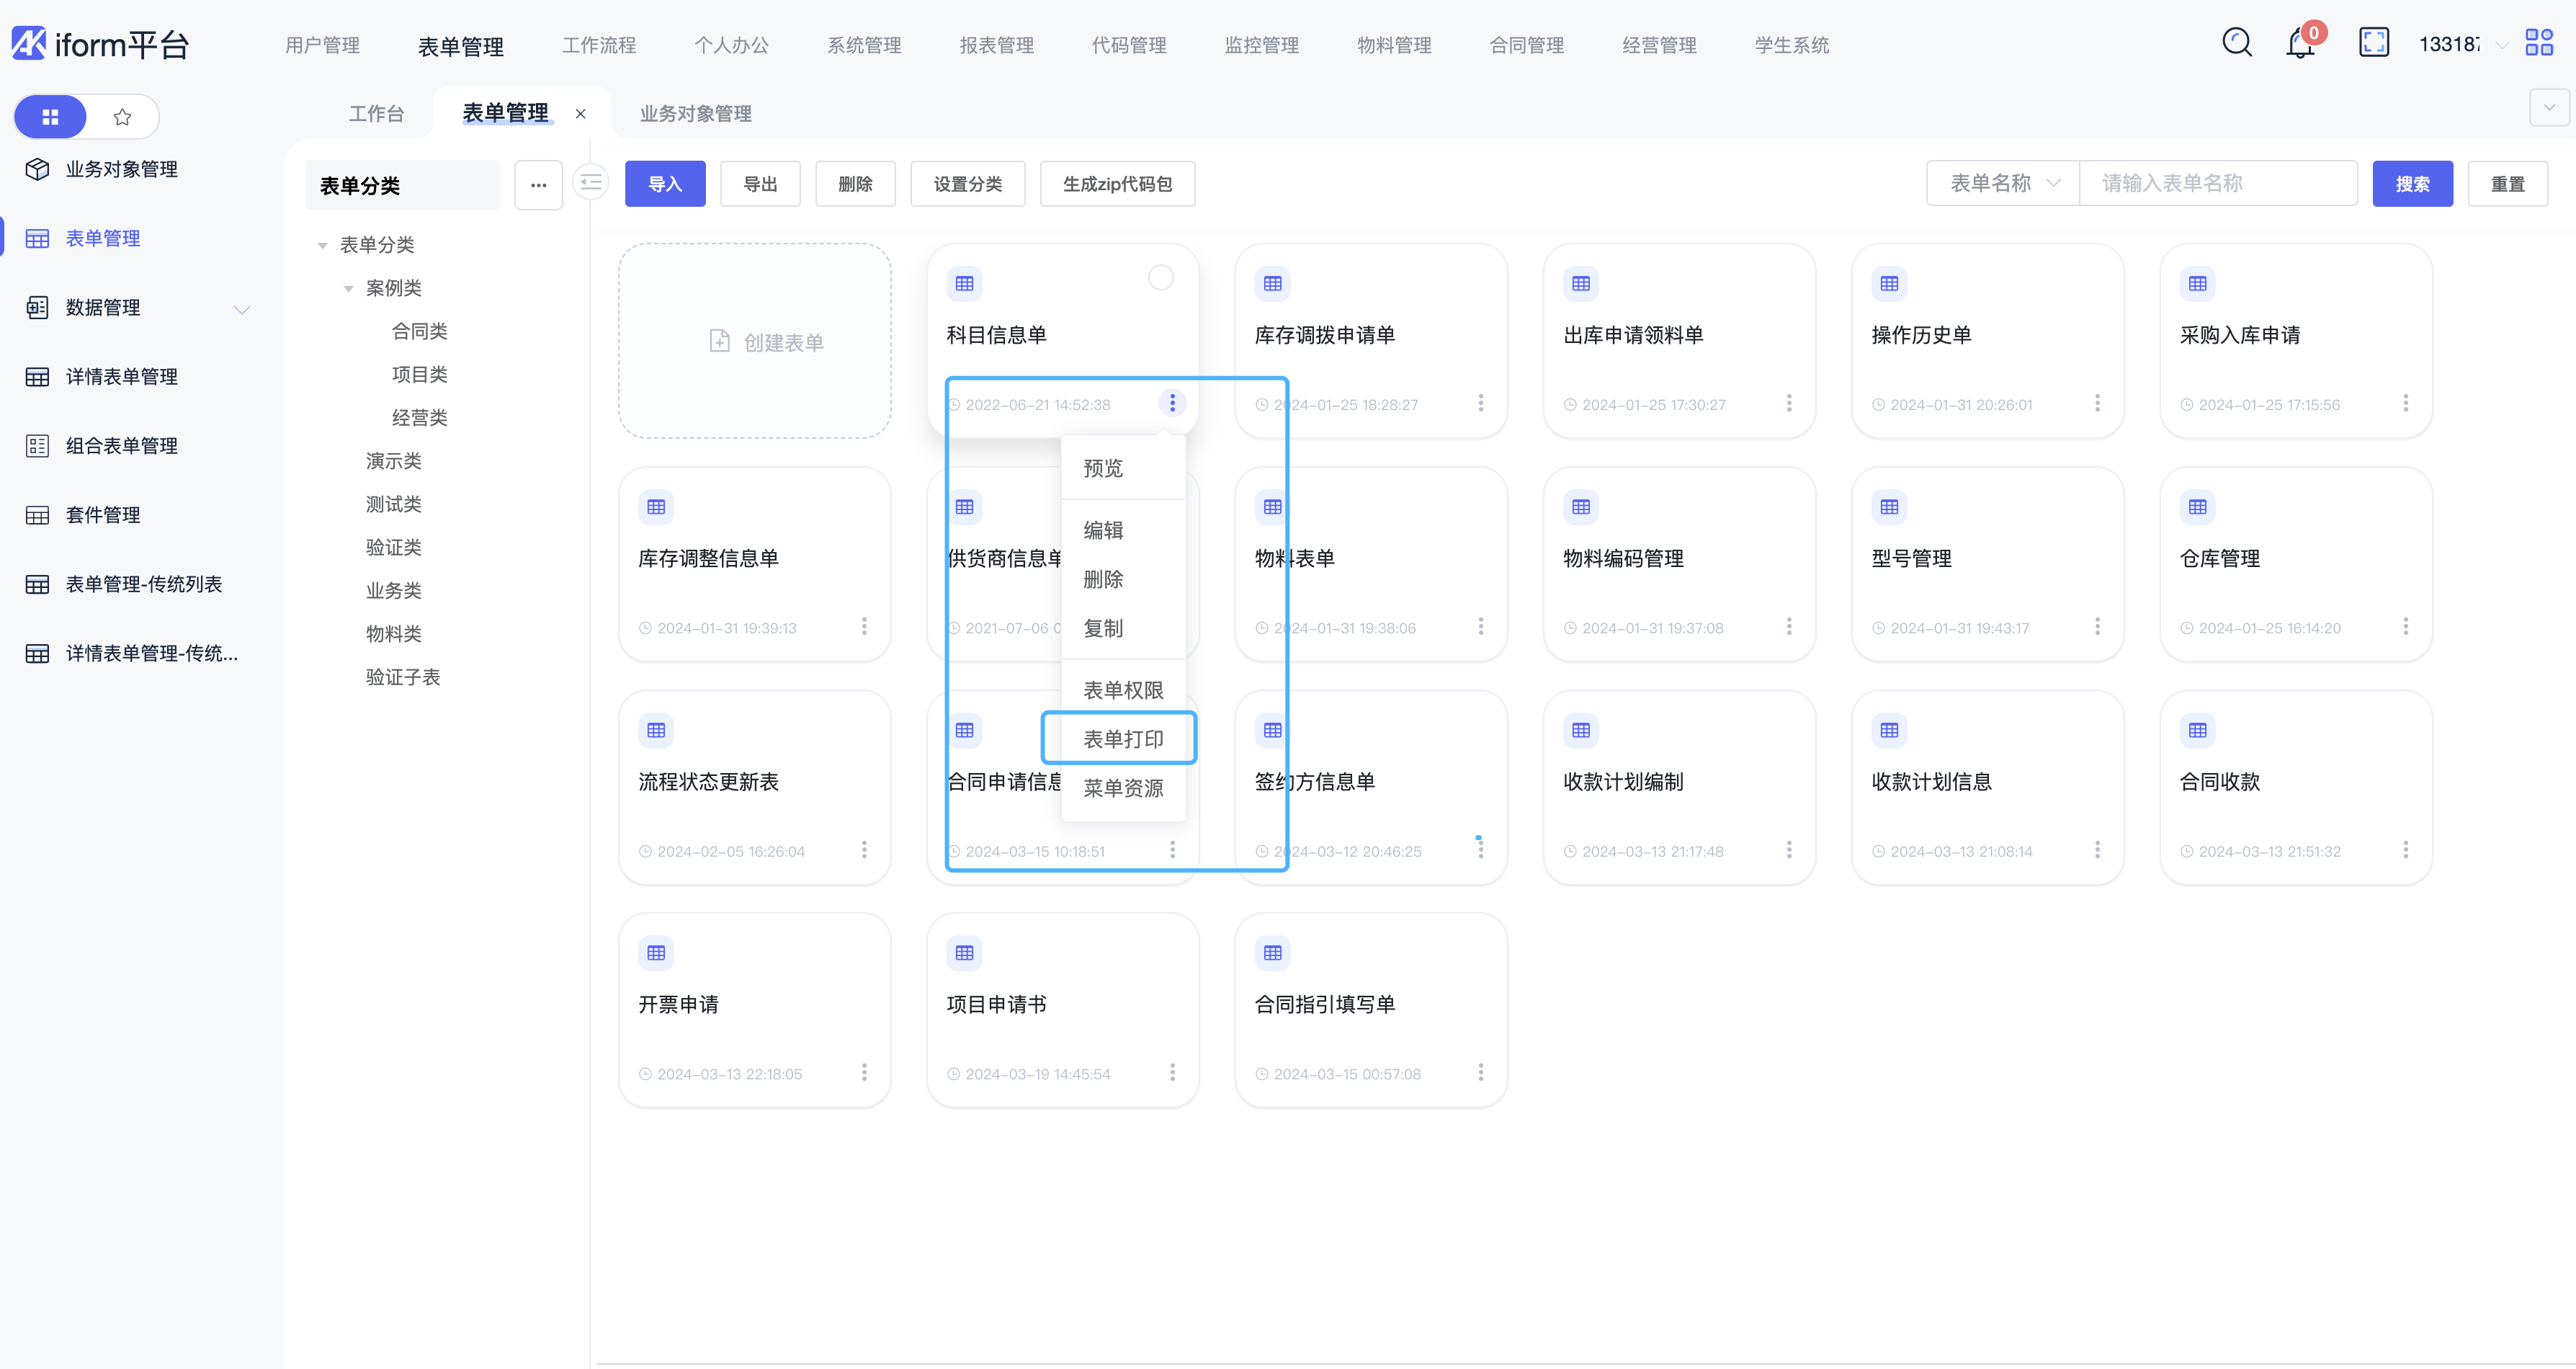Open more options on 仓库管理 card
This screenshot has width=2576, height=1369.
[x=2405, y=627]
